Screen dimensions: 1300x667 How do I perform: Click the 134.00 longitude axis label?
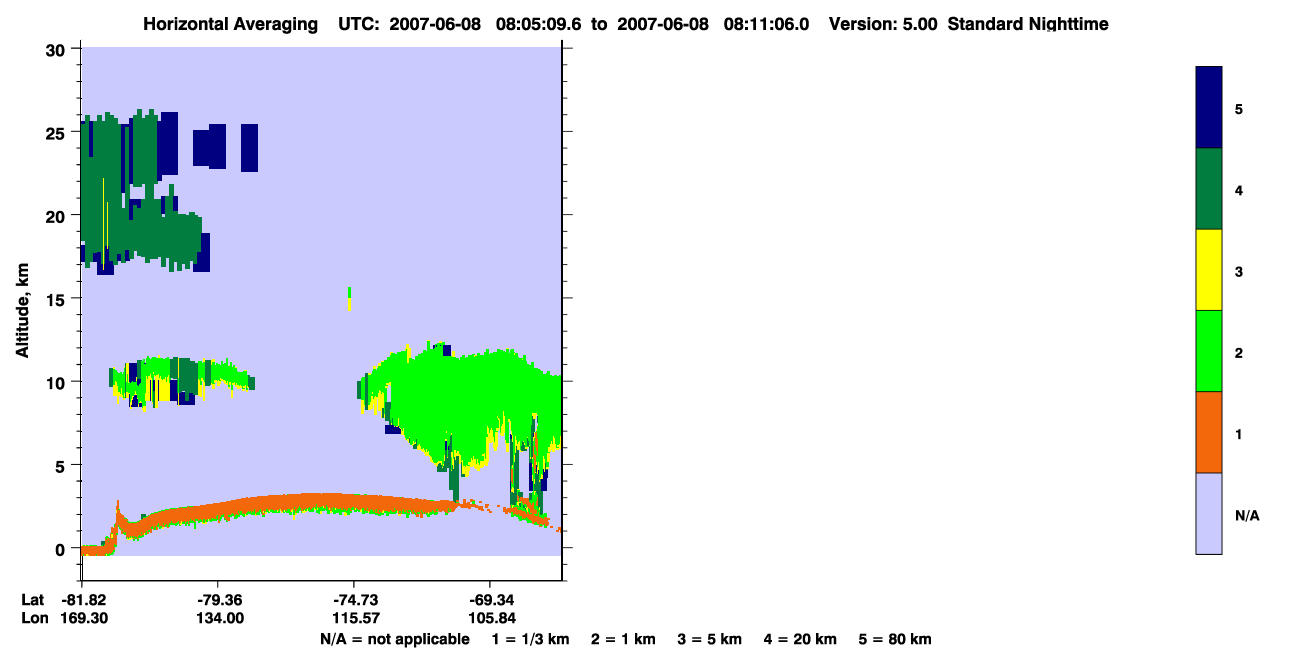[x=220, y=618]
